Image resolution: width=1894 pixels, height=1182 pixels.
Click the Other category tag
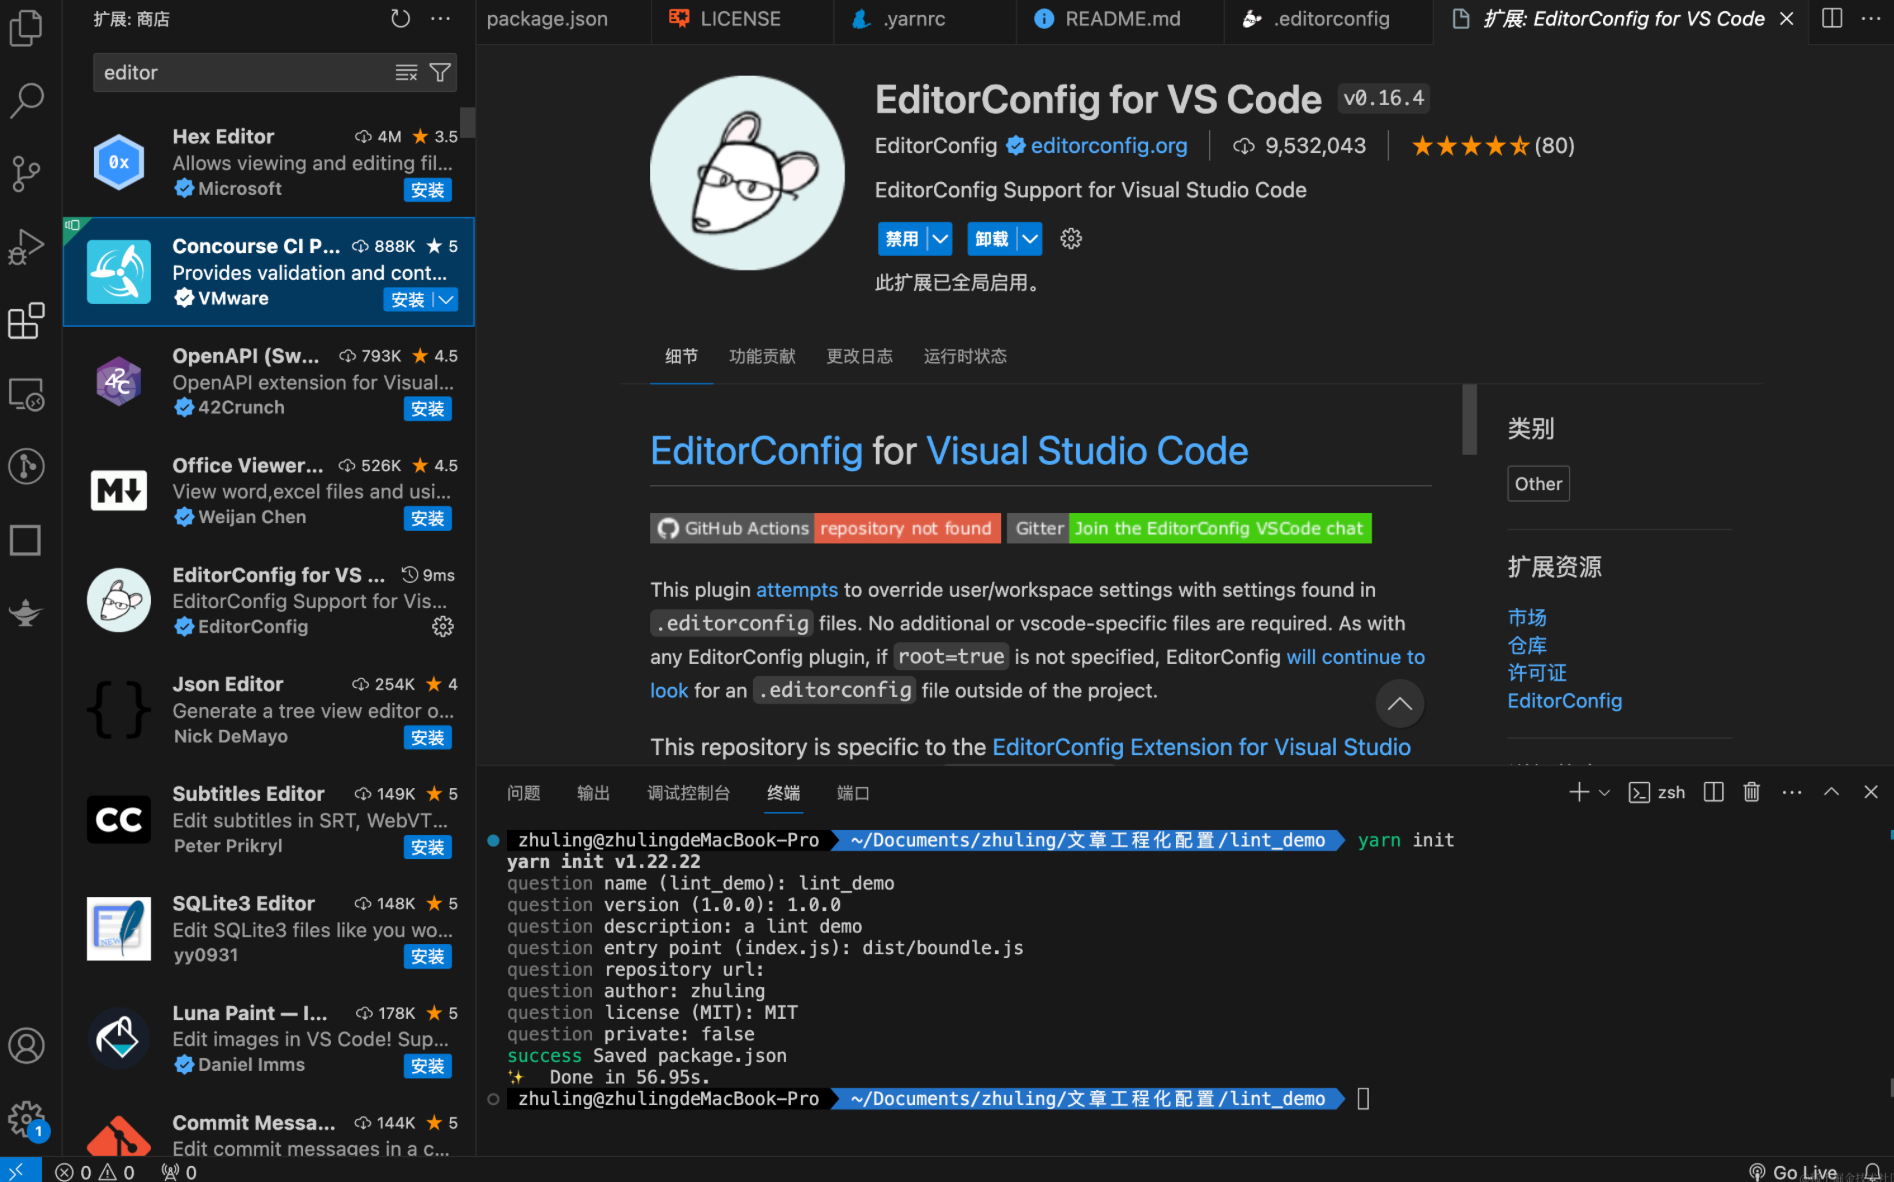(x=1538, y=484)
